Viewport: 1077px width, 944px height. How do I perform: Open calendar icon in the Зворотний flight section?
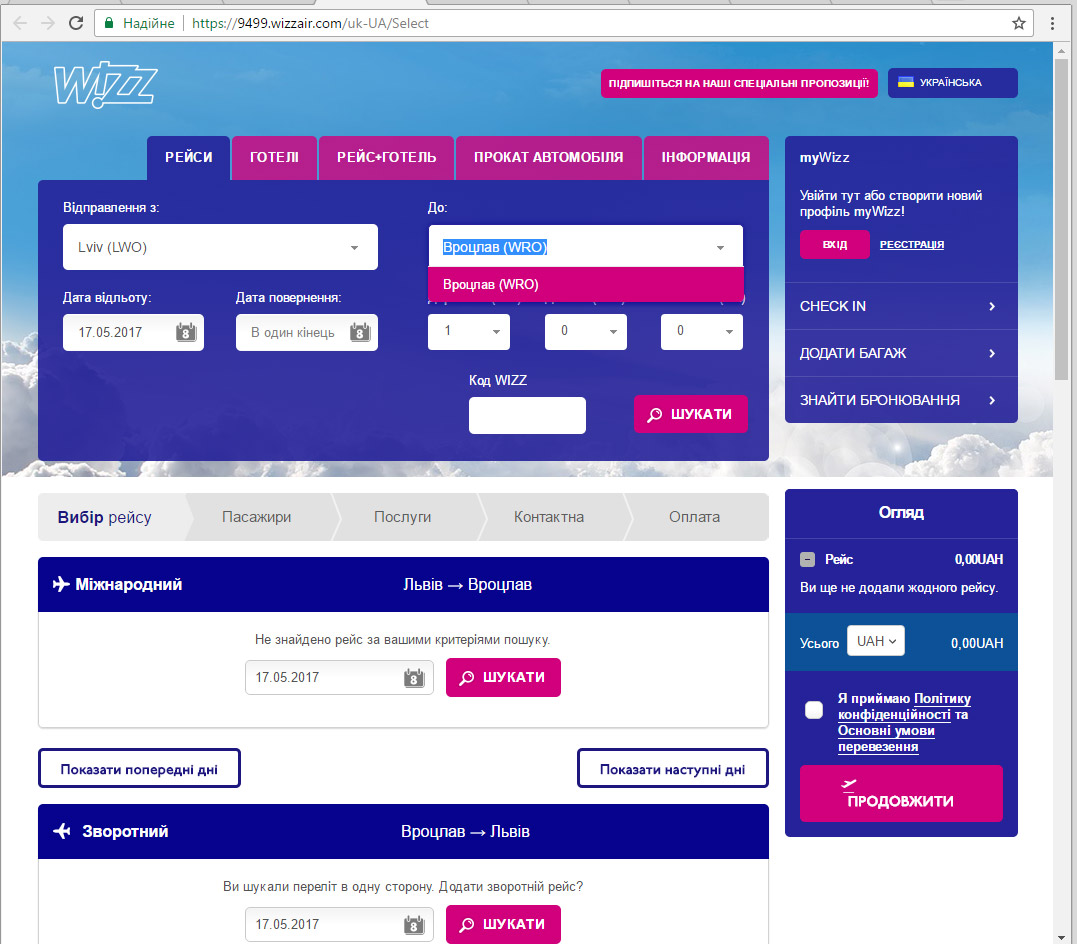coord(413,925)
